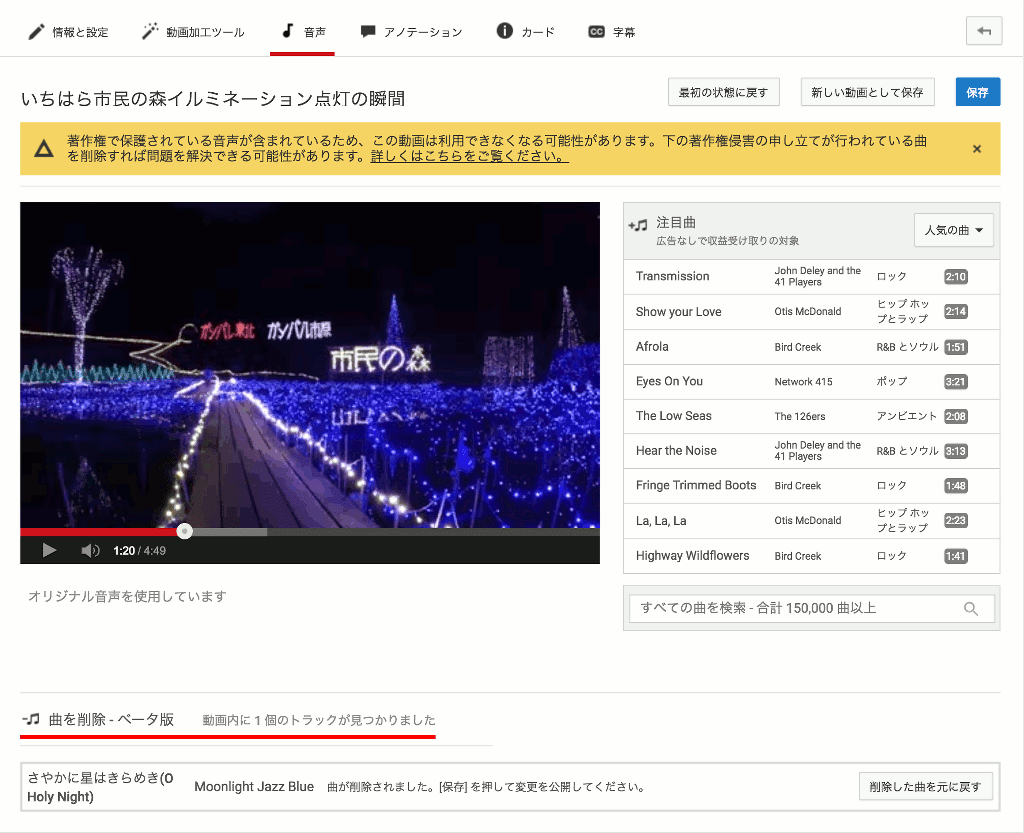1024x833 pixels.
Task: Click the 2:14 badge for Show your Love
Action: (956, 312)
